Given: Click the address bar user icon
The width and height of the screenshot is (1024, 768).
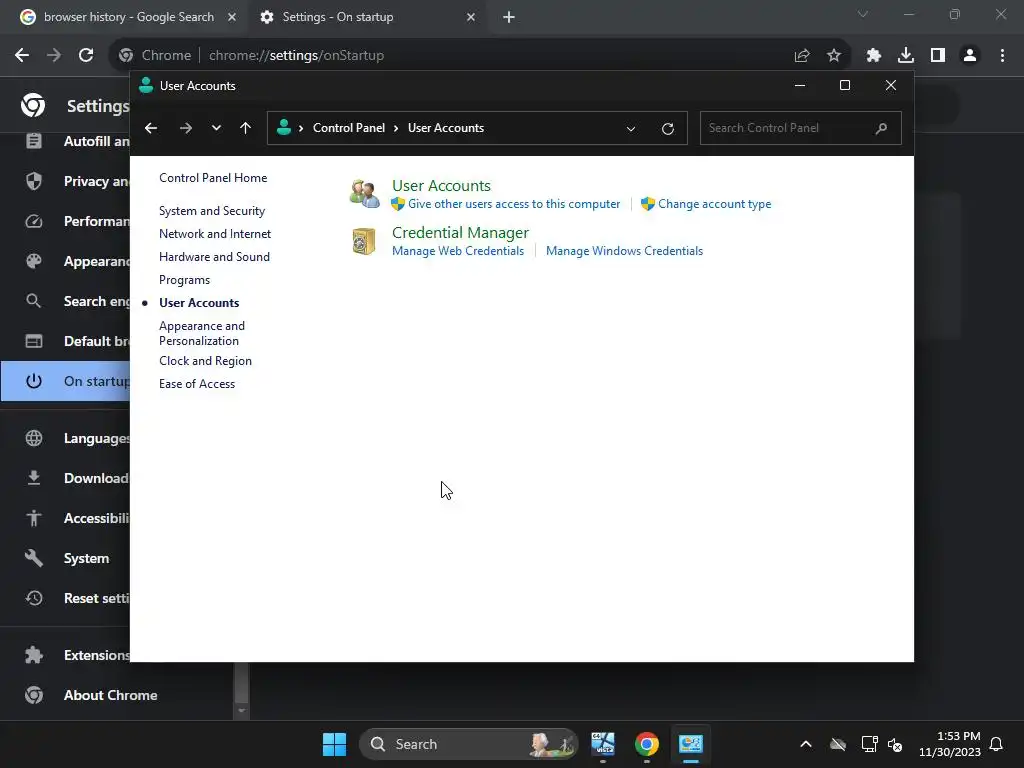Looking at the screenshot, I should pyautogui.click(x=284, y=127).
